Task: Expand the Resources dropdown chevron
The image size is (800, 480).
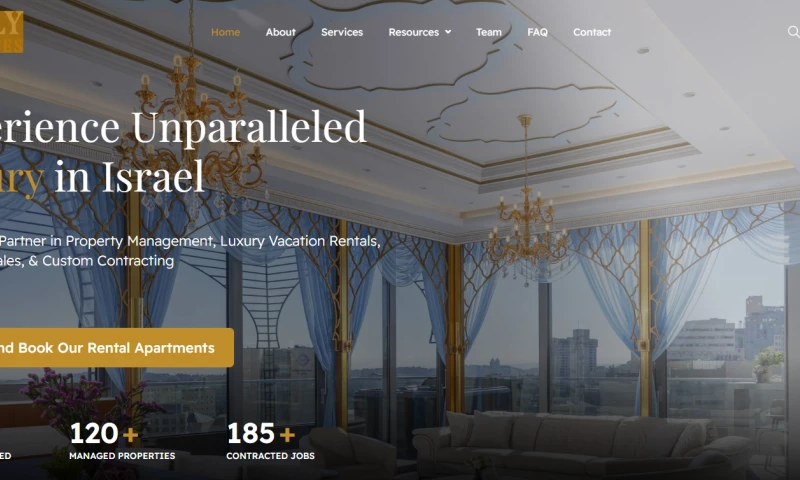Action: pyautogui.click(x=448, y=32)
